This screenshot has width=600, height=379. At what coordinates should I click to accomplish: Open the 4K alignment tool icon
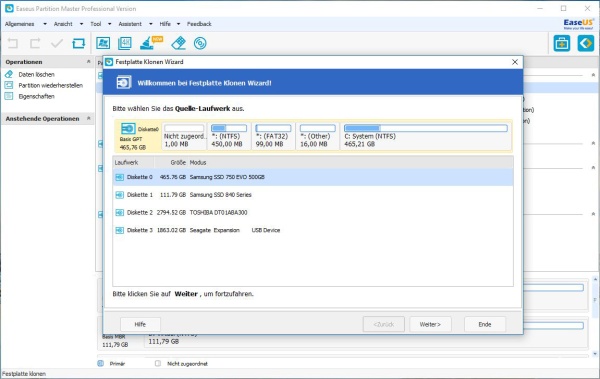pyautogui.click(x=125, y=43)
